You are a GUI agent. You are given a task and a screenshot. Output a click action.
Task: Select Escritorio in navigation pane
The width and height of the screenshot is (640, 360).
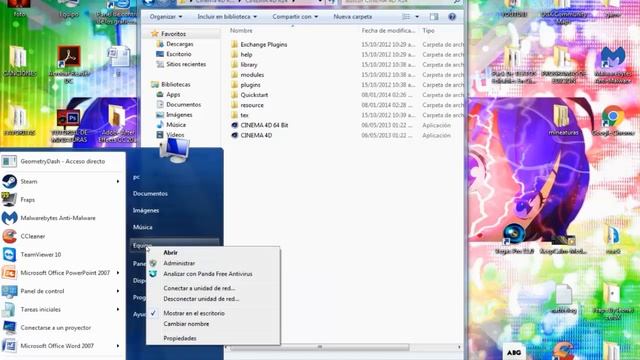178,54
